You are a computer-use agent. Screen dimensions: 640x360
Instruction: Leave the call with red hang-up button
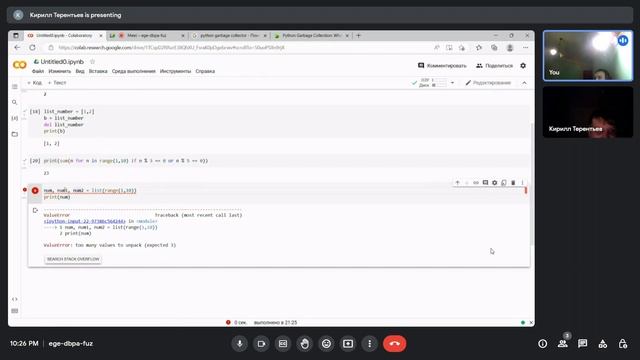[x=394, y=344]
